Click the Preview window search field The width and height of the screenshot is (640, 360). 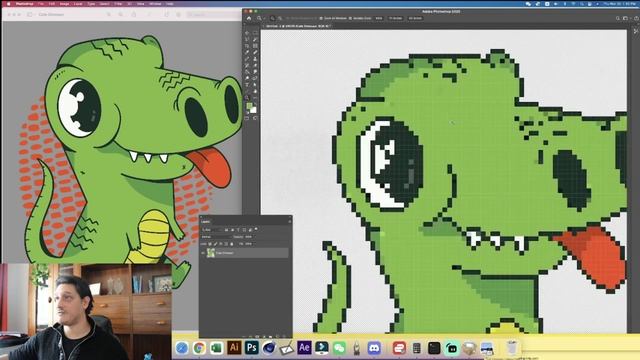point(213,15)
